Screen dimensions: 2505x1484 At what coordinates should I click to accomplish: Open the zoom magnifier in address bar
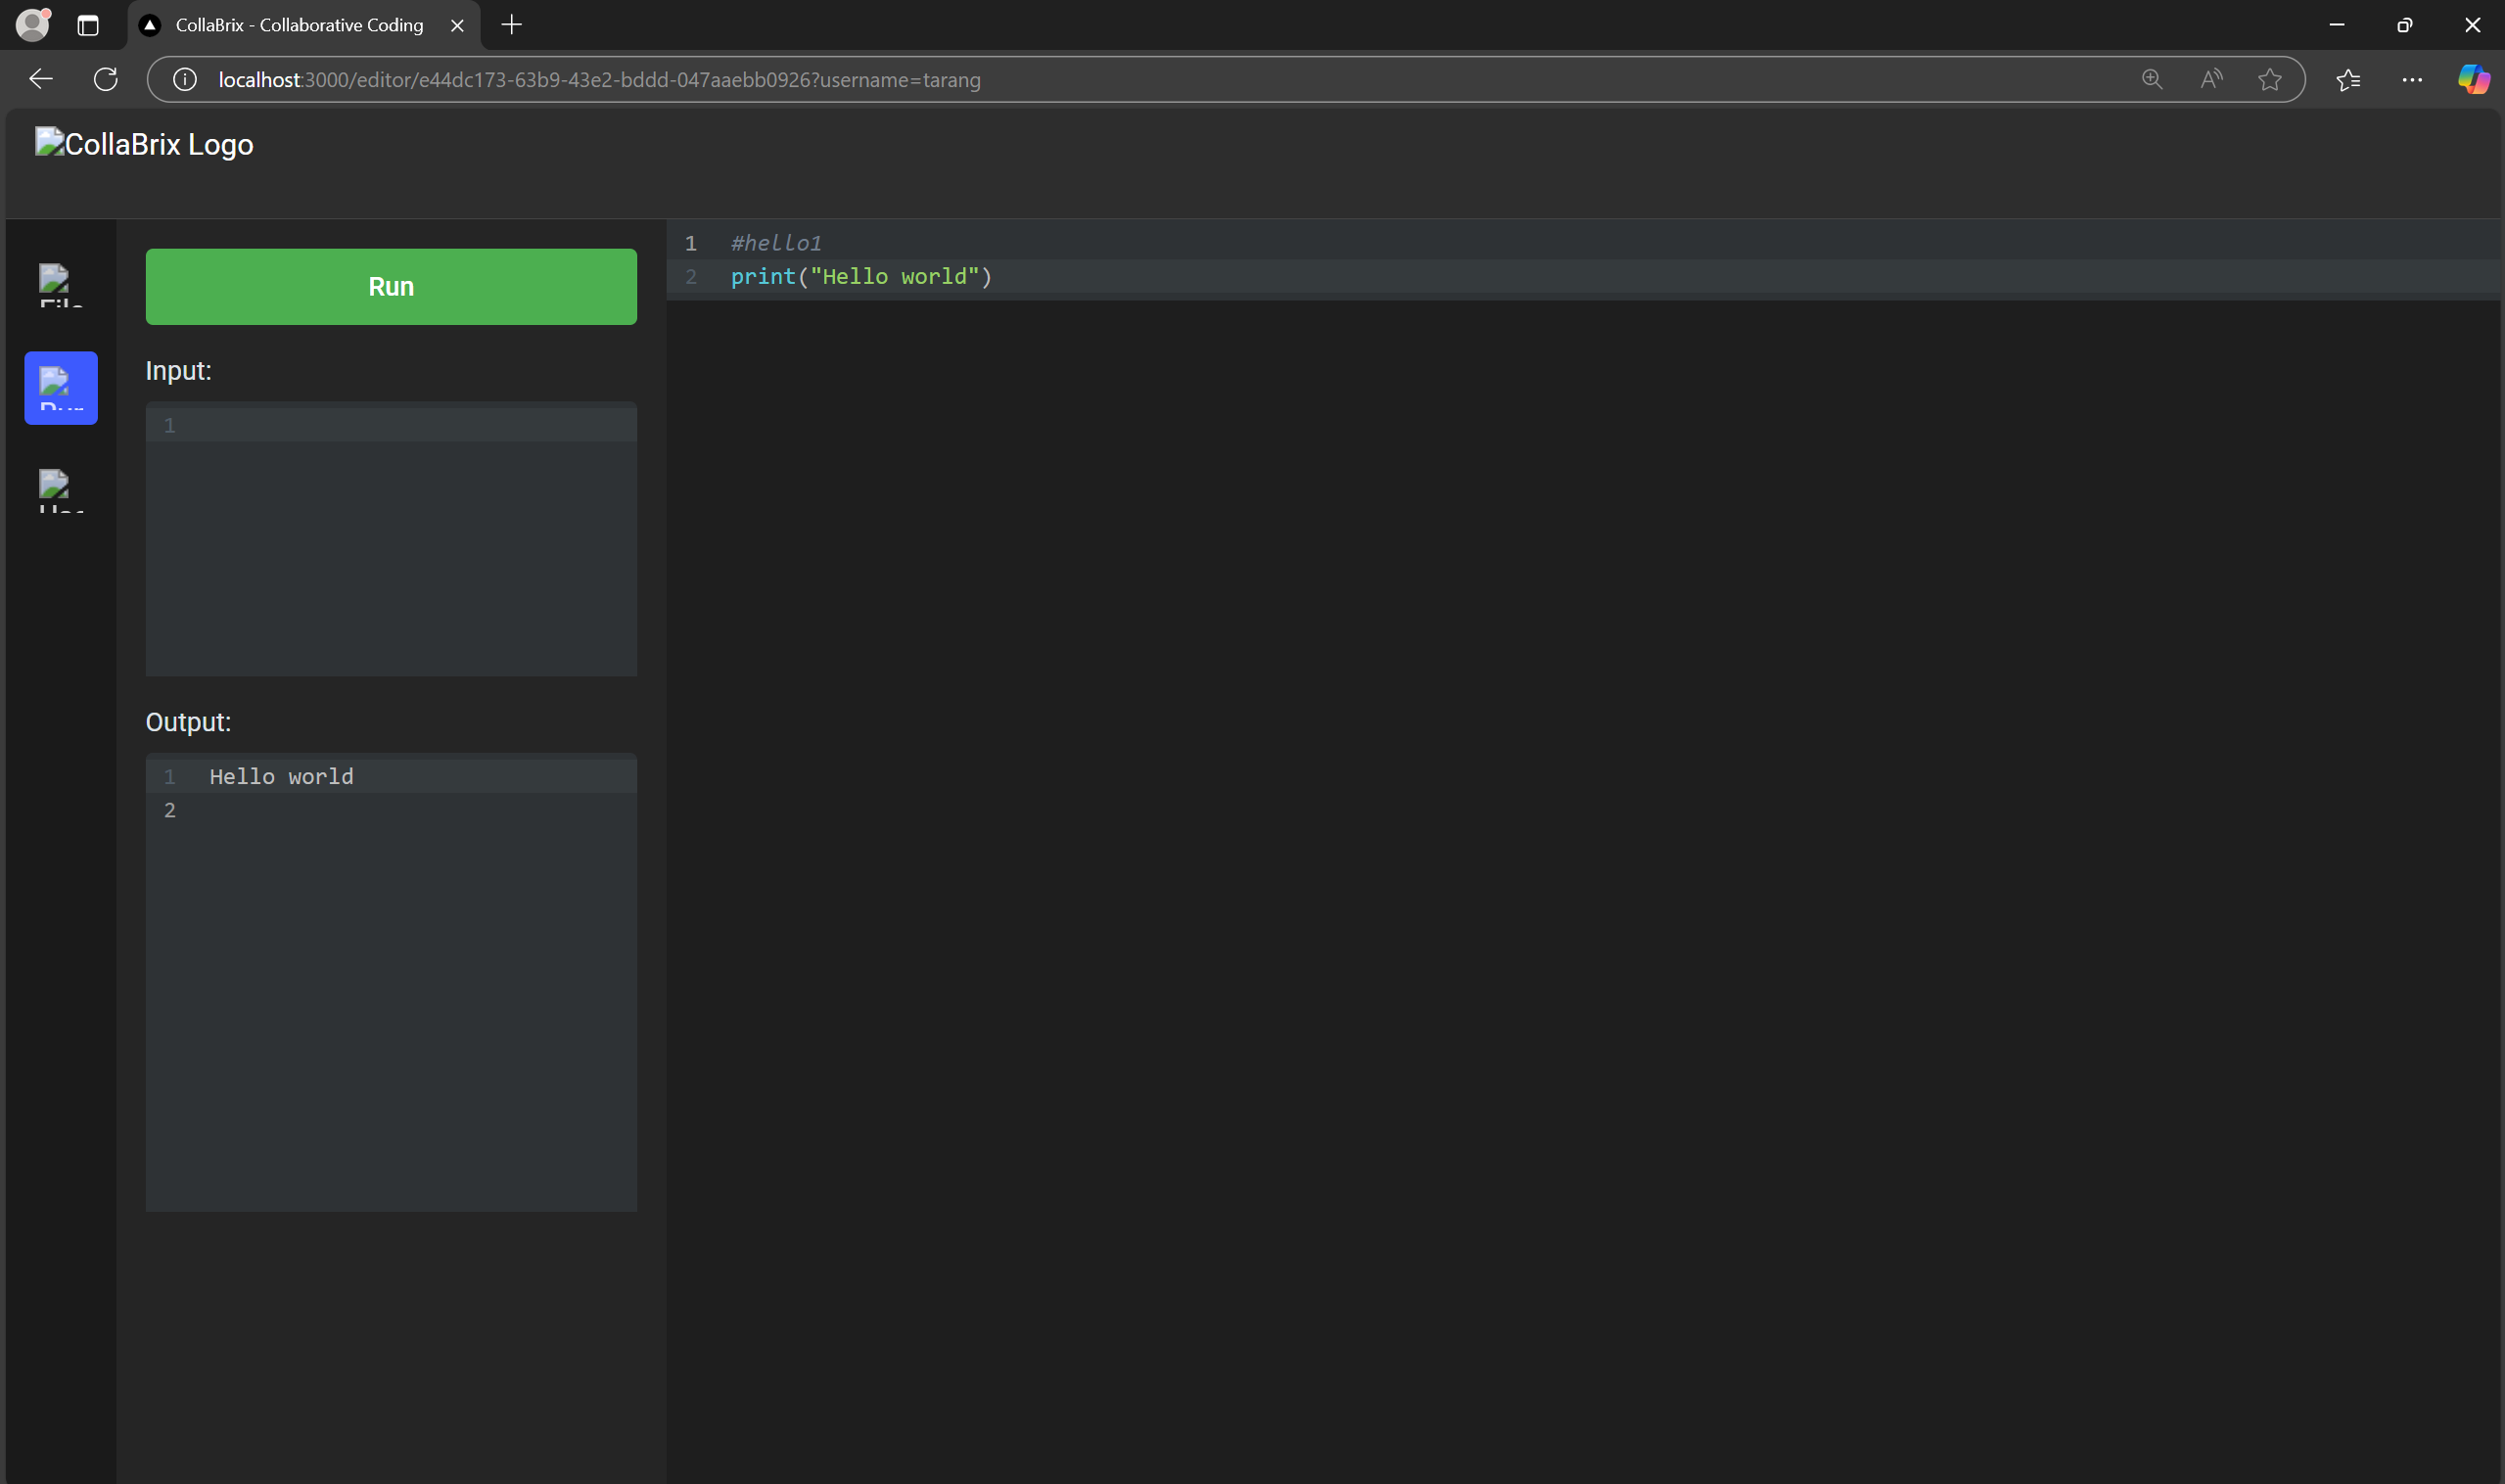pos(2152,79)
